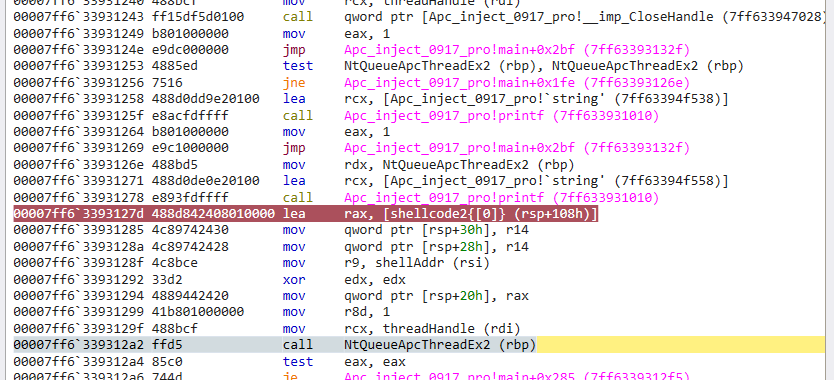Viewport: 834px width, 380px height.
Task: Select opcode bytes e8acfdffff
Action: coord(190,116)
